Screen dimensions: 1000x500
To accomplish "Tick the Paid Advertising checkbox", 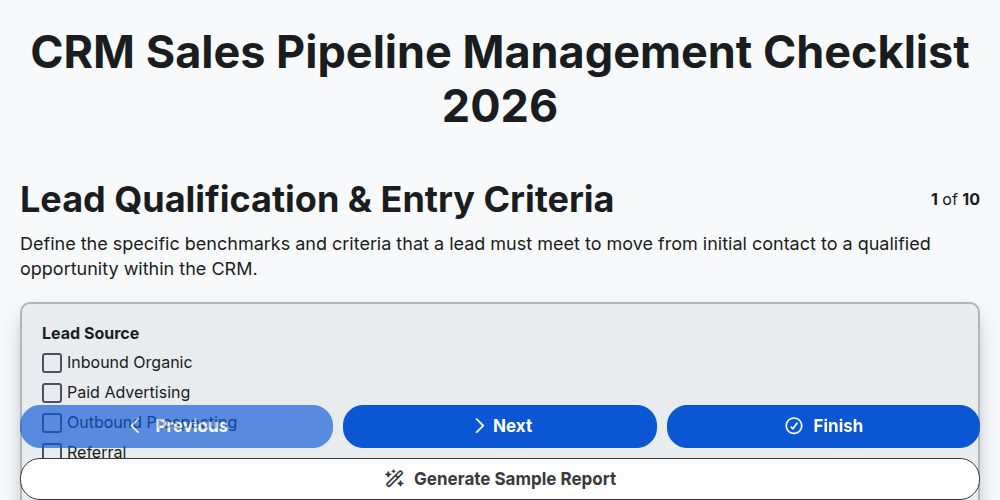I will pos(52,392).
